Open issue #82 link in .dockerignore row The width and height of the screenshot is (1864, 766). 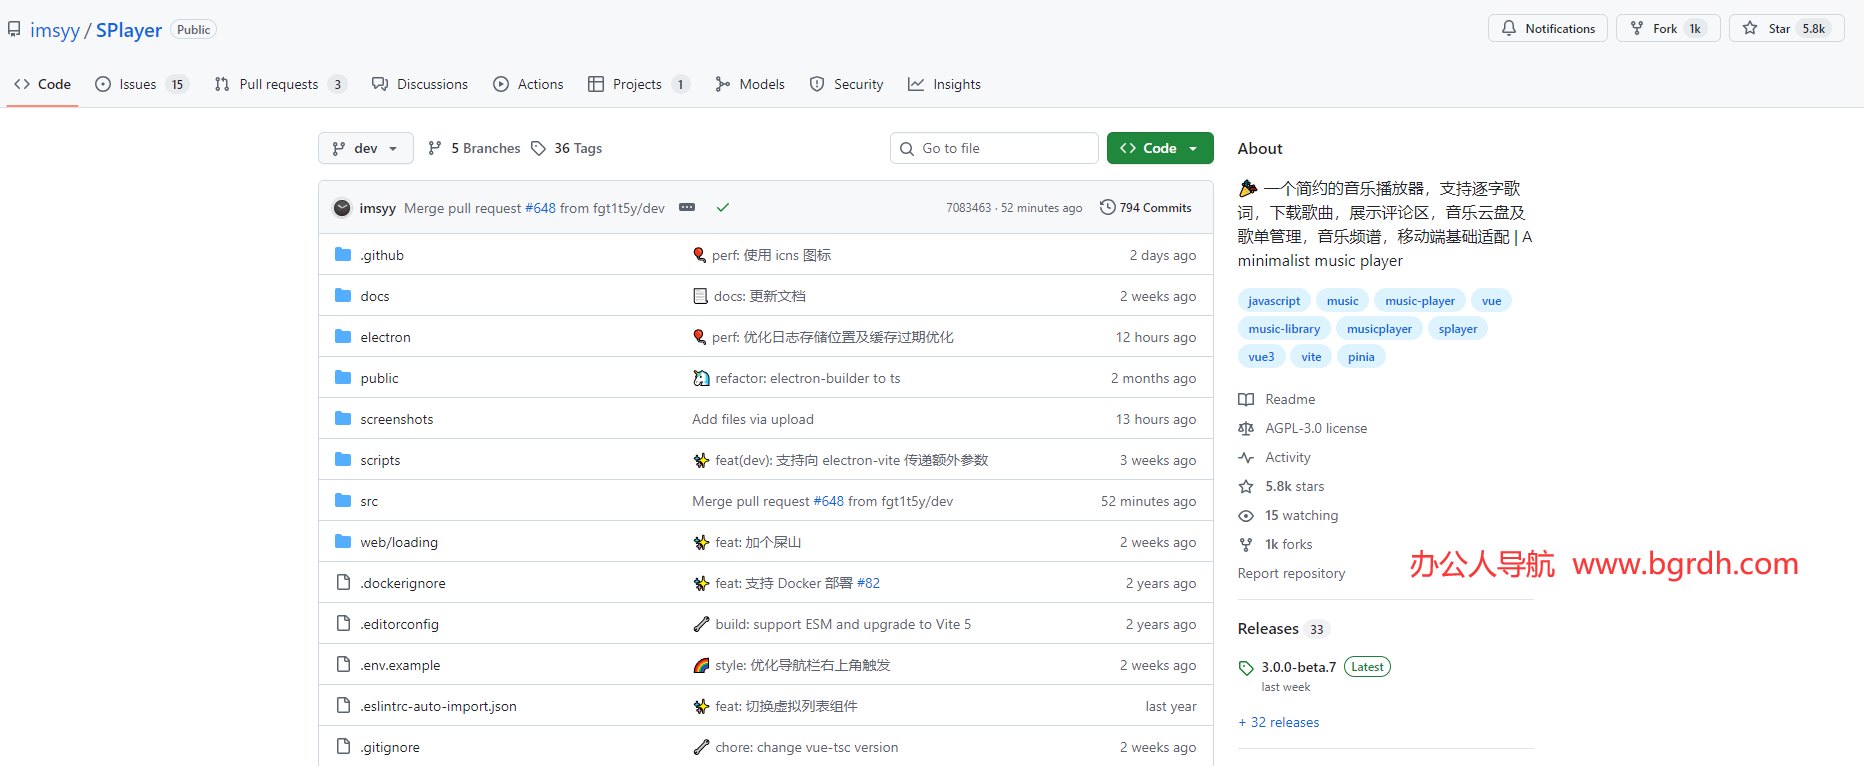[868, 583]
